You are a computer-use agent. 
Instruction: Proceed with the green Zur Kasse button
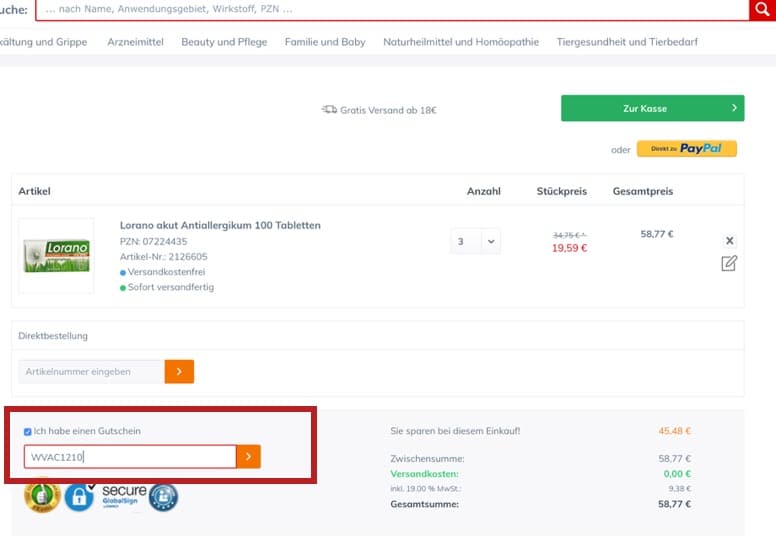pyautogui.click(x=652, y=108)
